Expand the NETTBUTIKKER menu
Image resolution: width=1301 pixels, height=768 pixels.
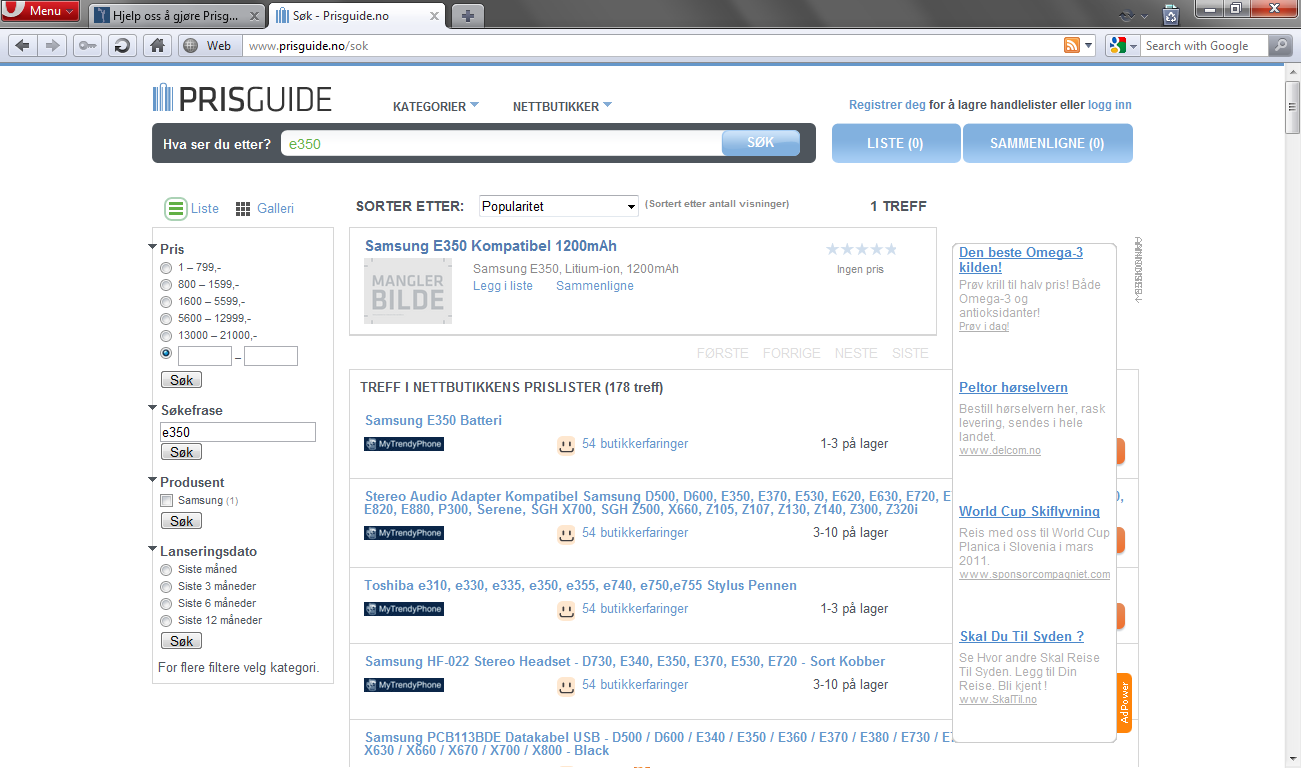[562, 106]
